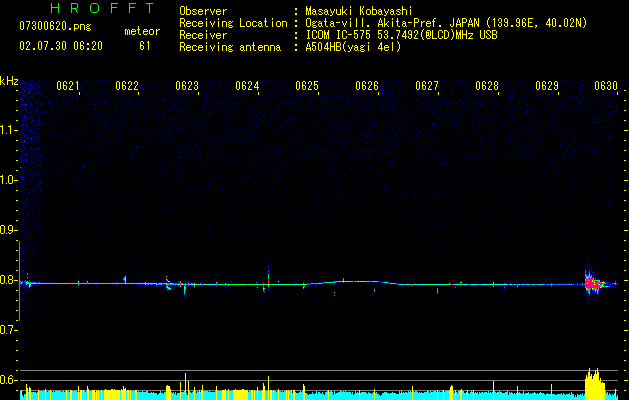
Task: Click the gray vertical range bar at left edge
Action: click(x=19, y=281)
